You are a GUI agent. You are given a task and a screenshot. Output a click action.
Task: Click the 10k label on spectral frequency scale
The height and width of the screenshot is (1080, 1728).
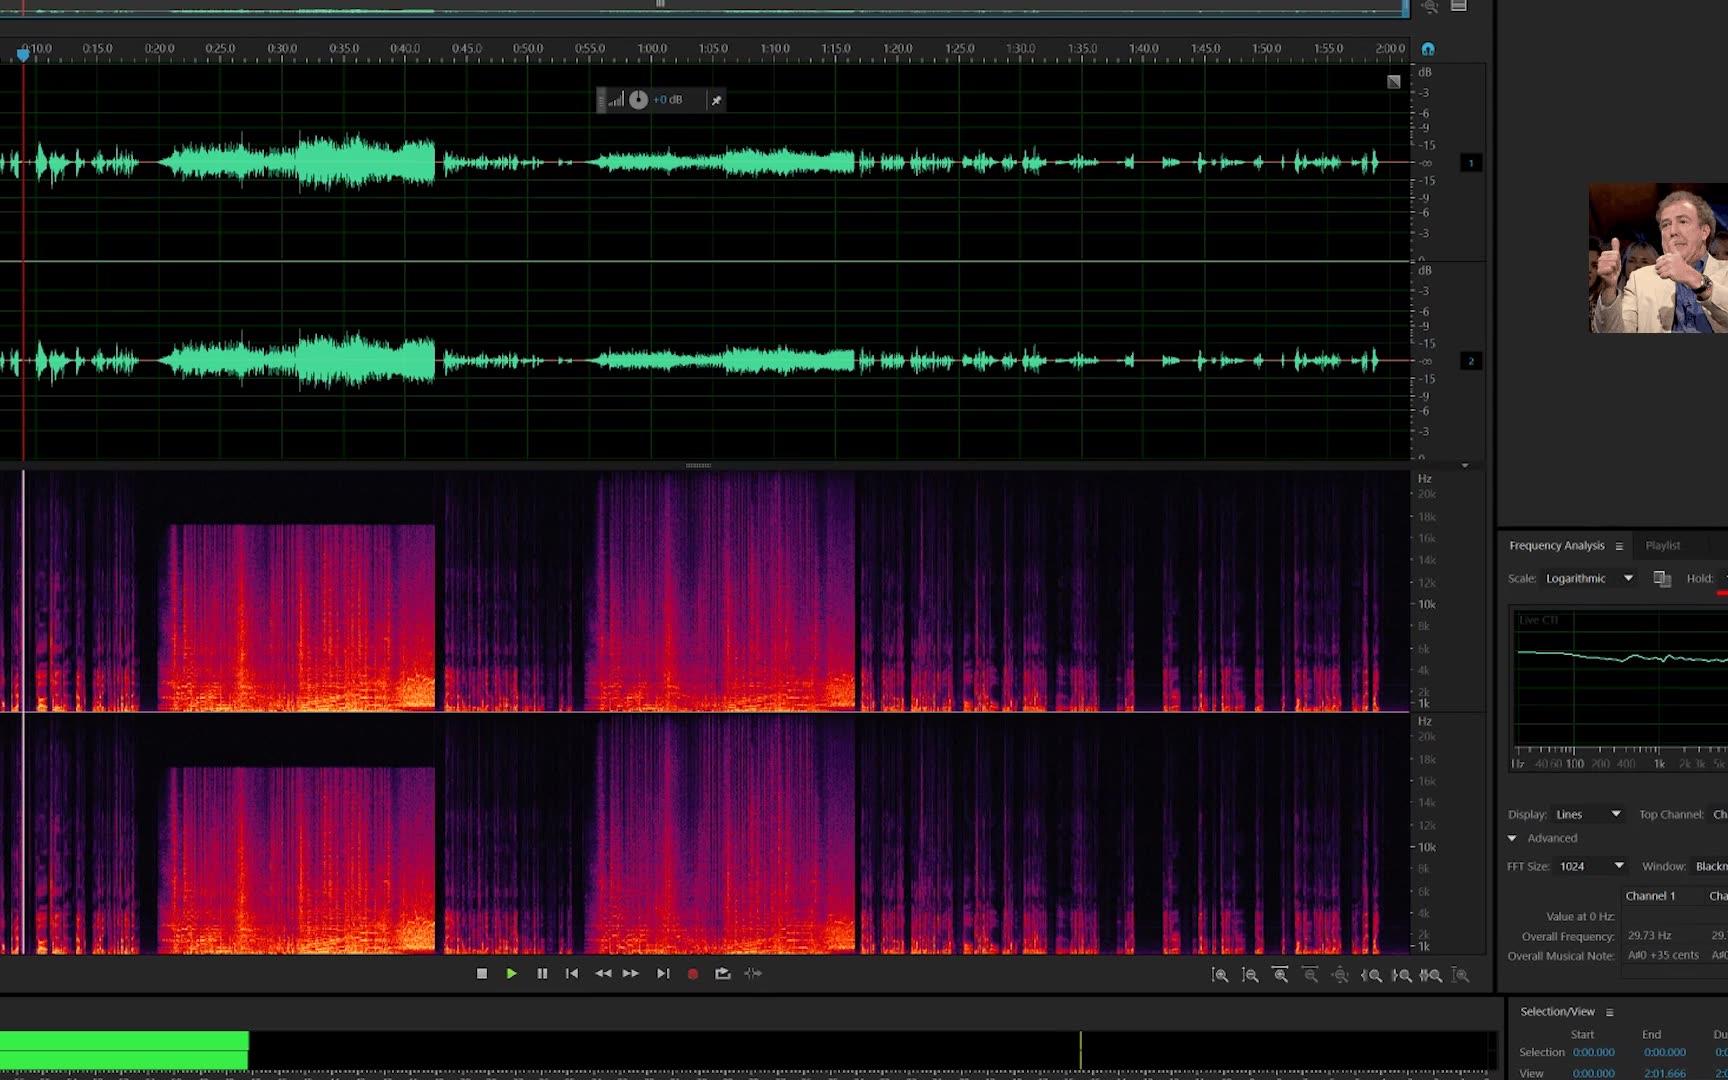pyautogui.click(x=1427, y=604)
